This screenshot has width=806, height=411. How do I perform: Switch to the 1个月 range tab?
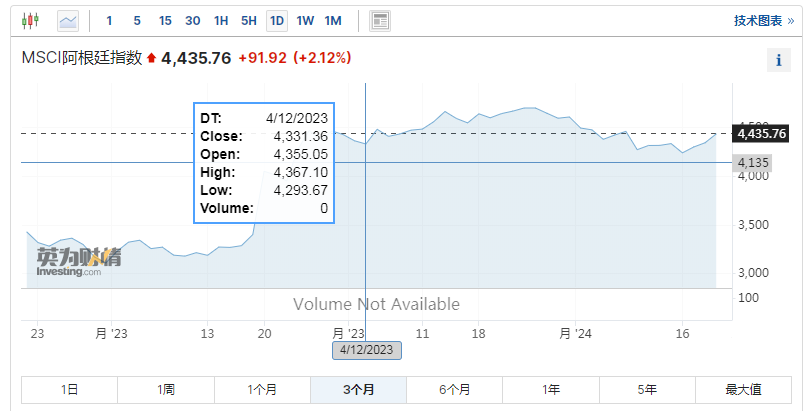tap(262, 390)
